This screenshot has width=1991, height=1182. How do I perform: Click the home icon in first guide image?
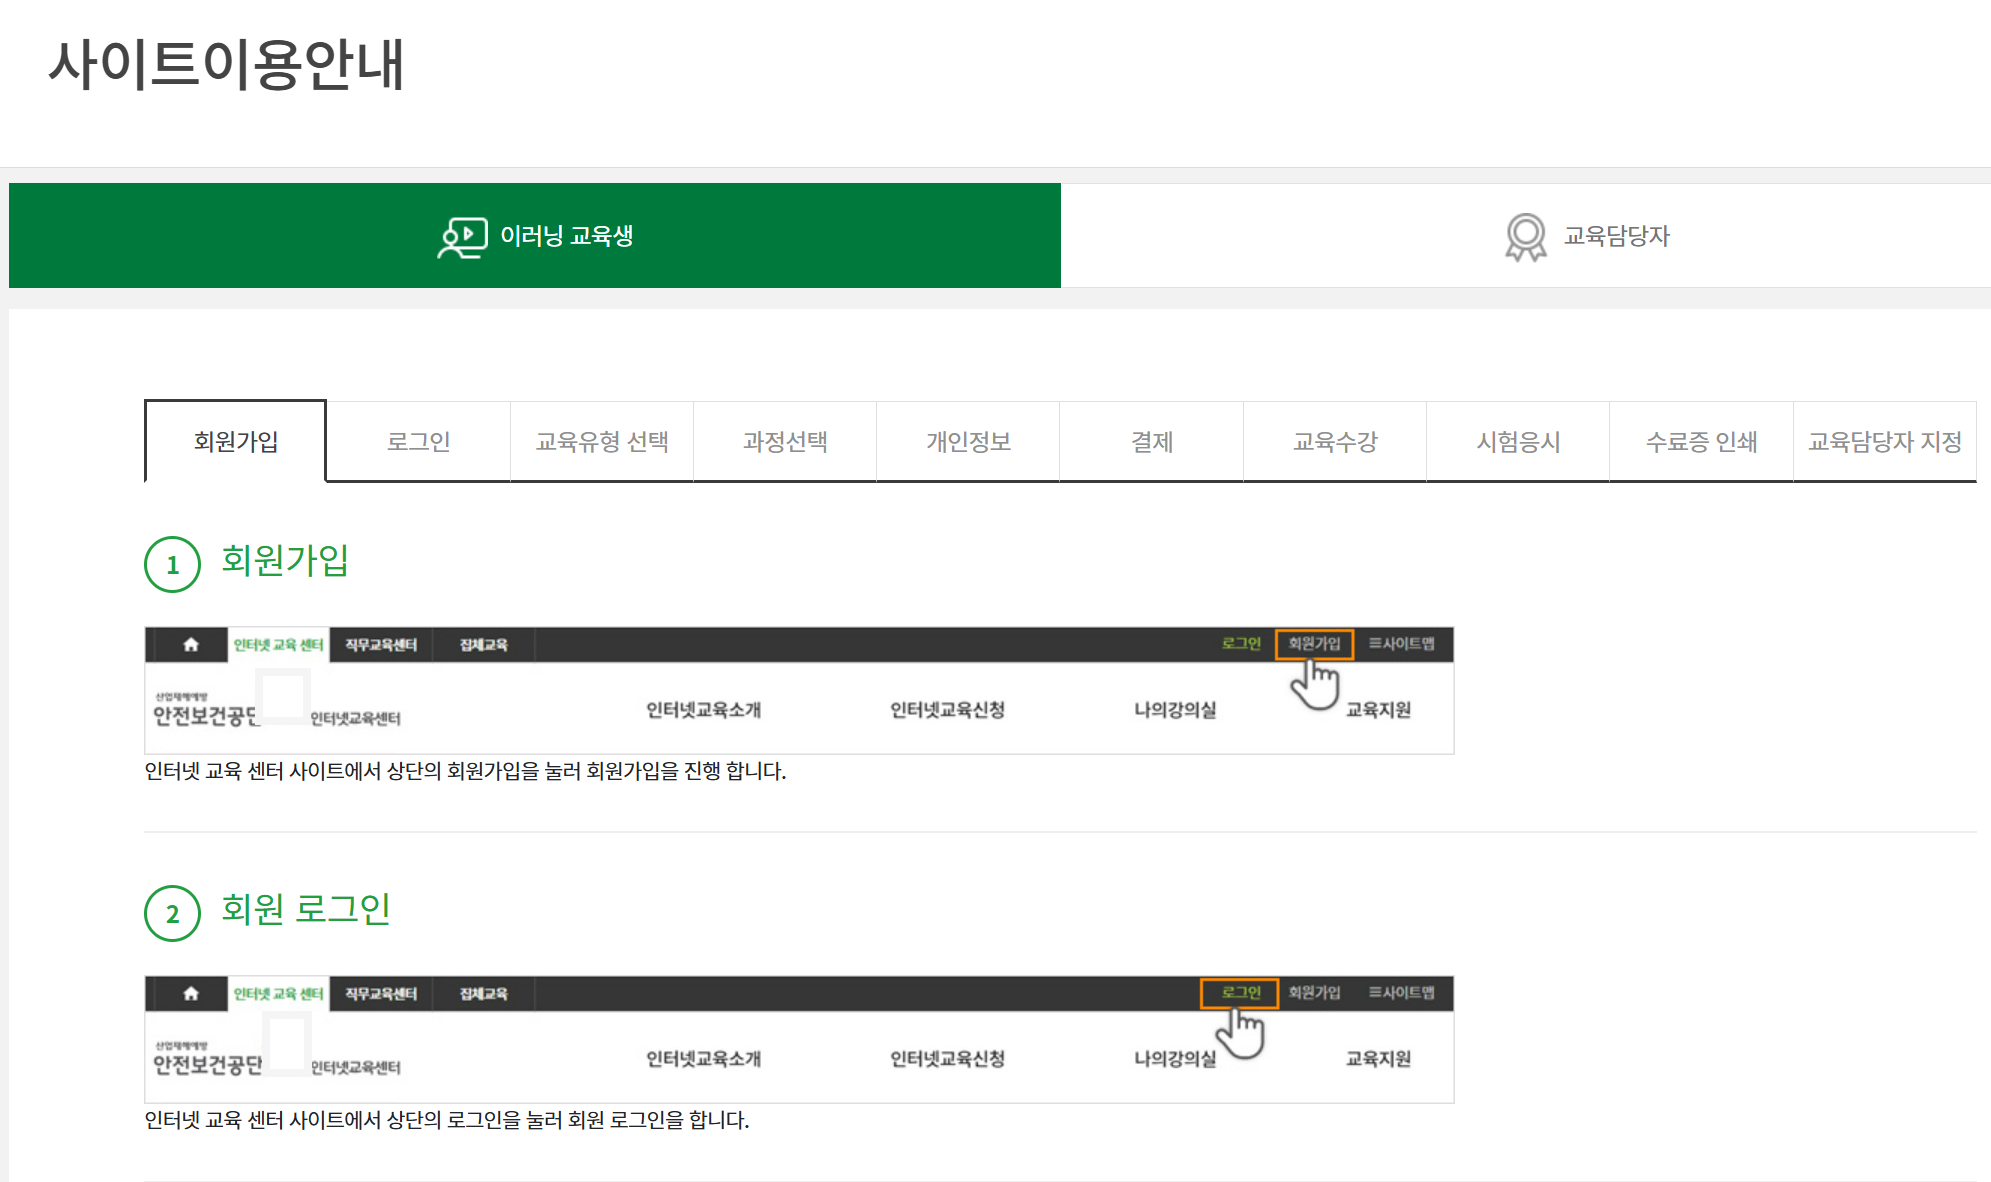coord(191,645)
